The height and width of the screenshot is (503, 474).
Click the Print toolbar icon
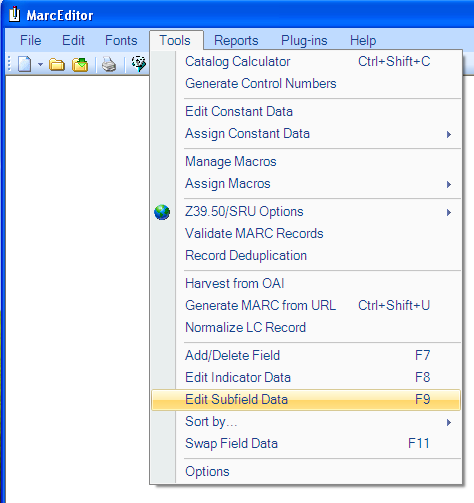(x=109, y=64)
